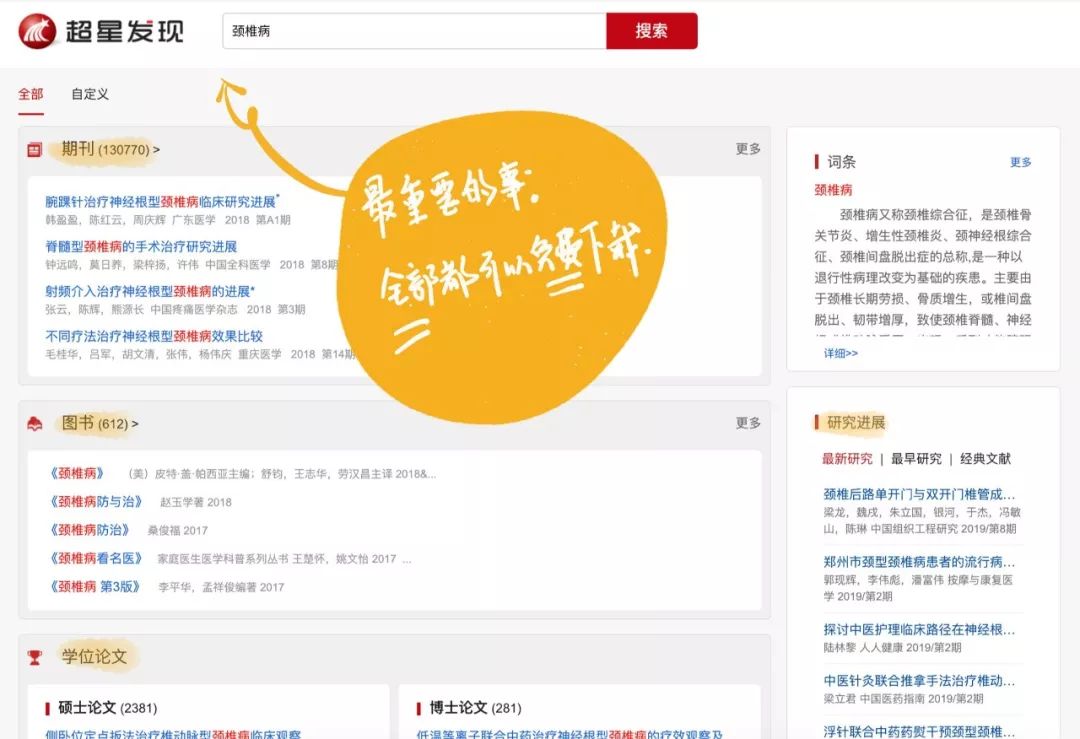Open 探讨中医护理临床路径在神经根… article

920,629
